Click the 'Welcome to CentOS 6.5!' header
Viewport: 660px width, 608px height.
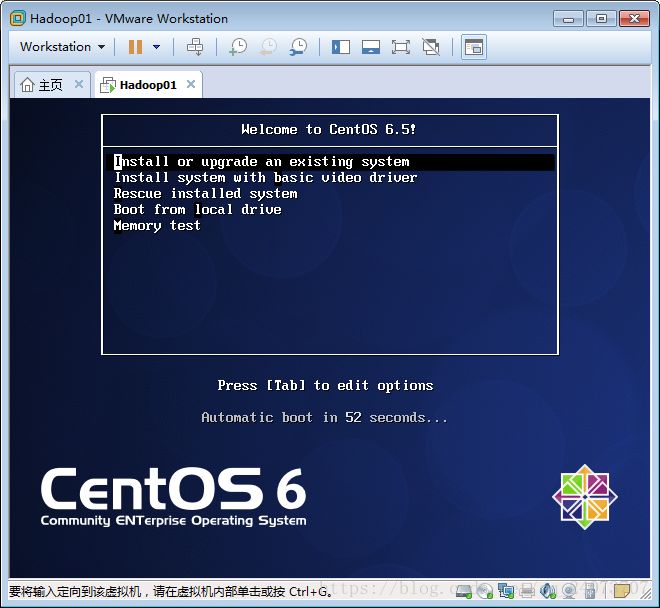(329, 129)
